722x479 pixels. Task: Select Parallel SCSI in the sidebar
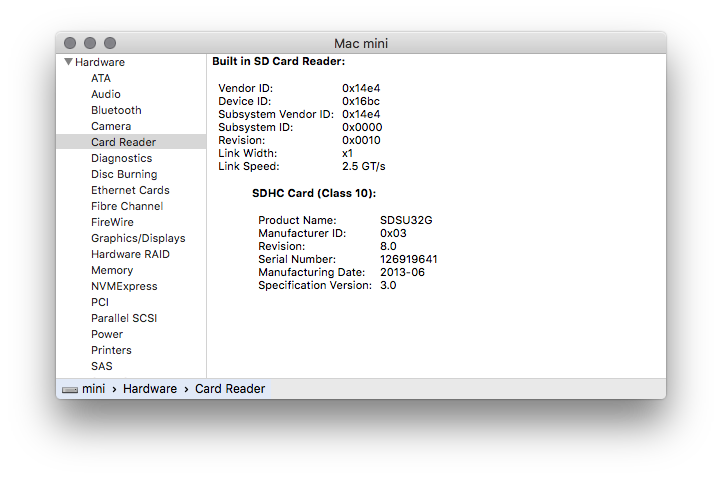coord(124,318)
